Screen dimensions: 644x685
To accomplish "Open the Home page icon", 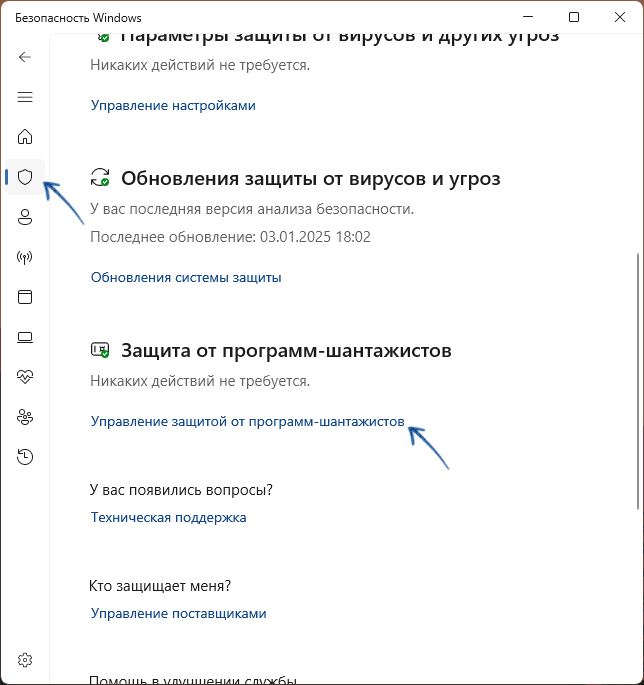I will coord(25,137).
